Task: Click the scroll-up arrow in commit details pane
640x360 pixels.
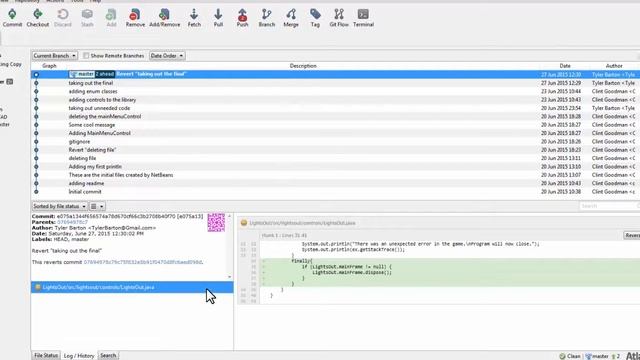Action: click(229, 216)
